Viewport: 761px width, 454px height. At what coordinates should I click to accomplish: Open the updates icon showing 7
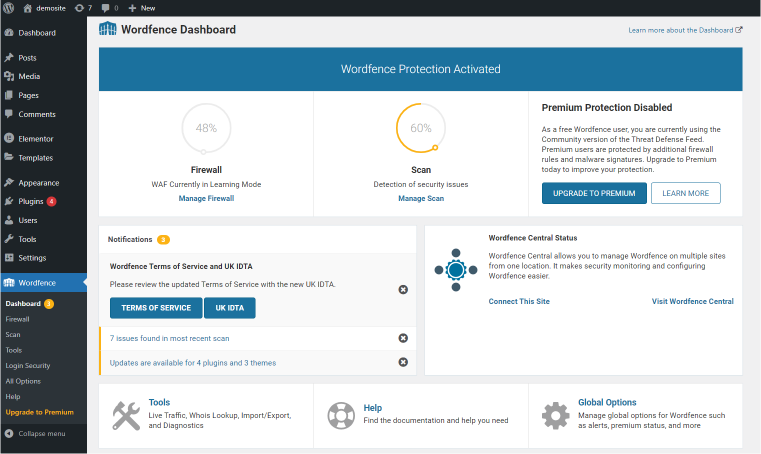[x=83, y=8]
